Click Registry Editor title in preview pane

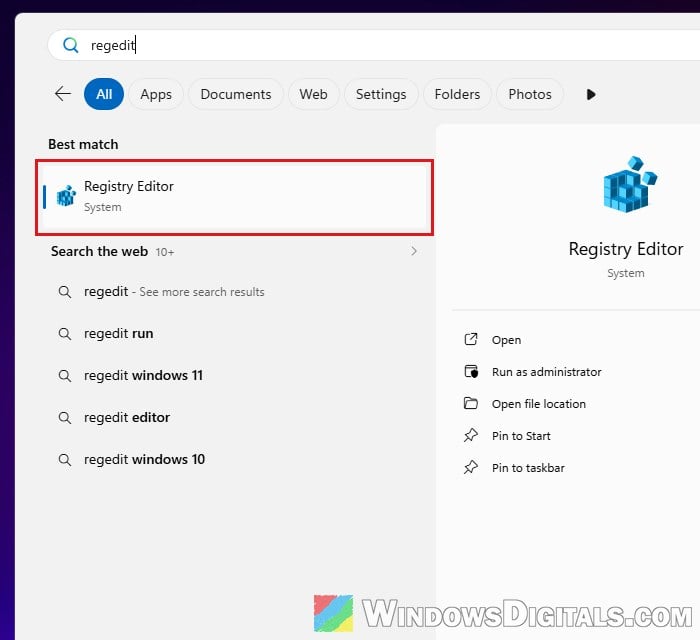pyautogui.click(x=625, y=249)
